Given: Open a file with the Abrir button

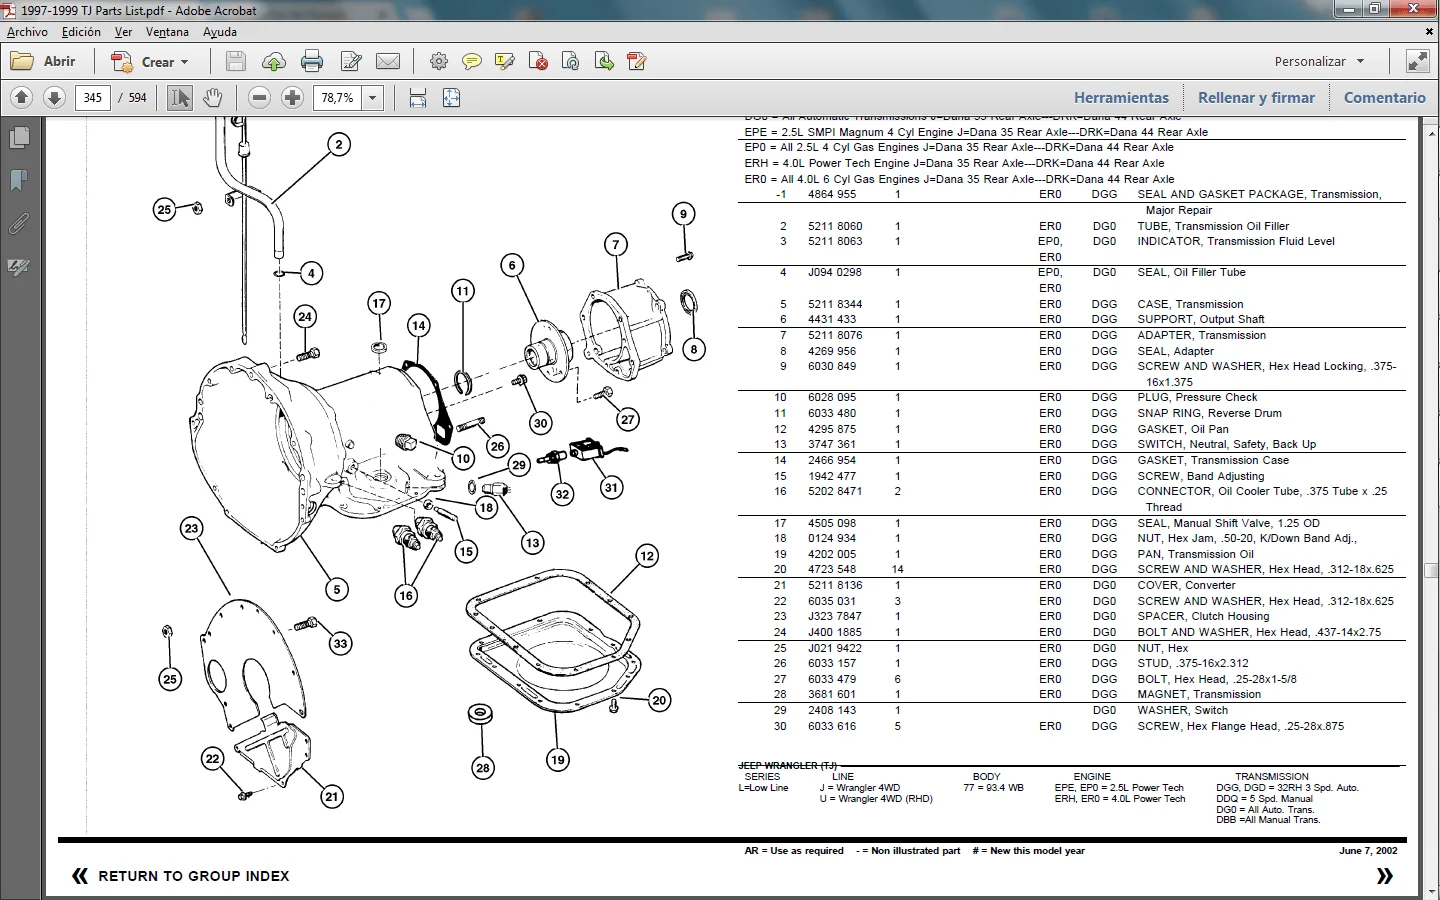Looking at the screenshot, I should point(44,61).
